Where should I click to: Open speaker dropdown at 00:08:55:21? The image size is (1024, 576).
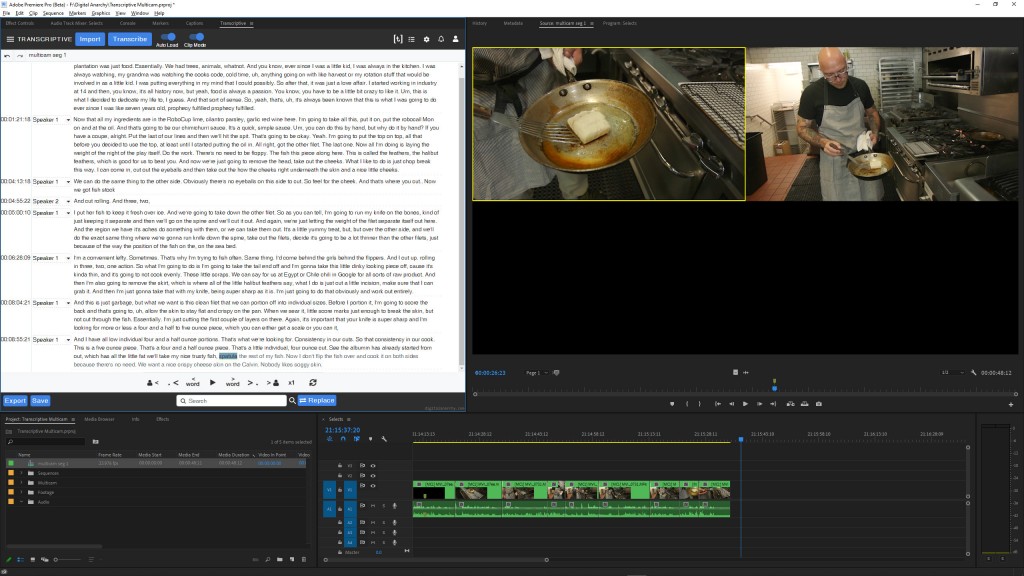click(68, 340)
